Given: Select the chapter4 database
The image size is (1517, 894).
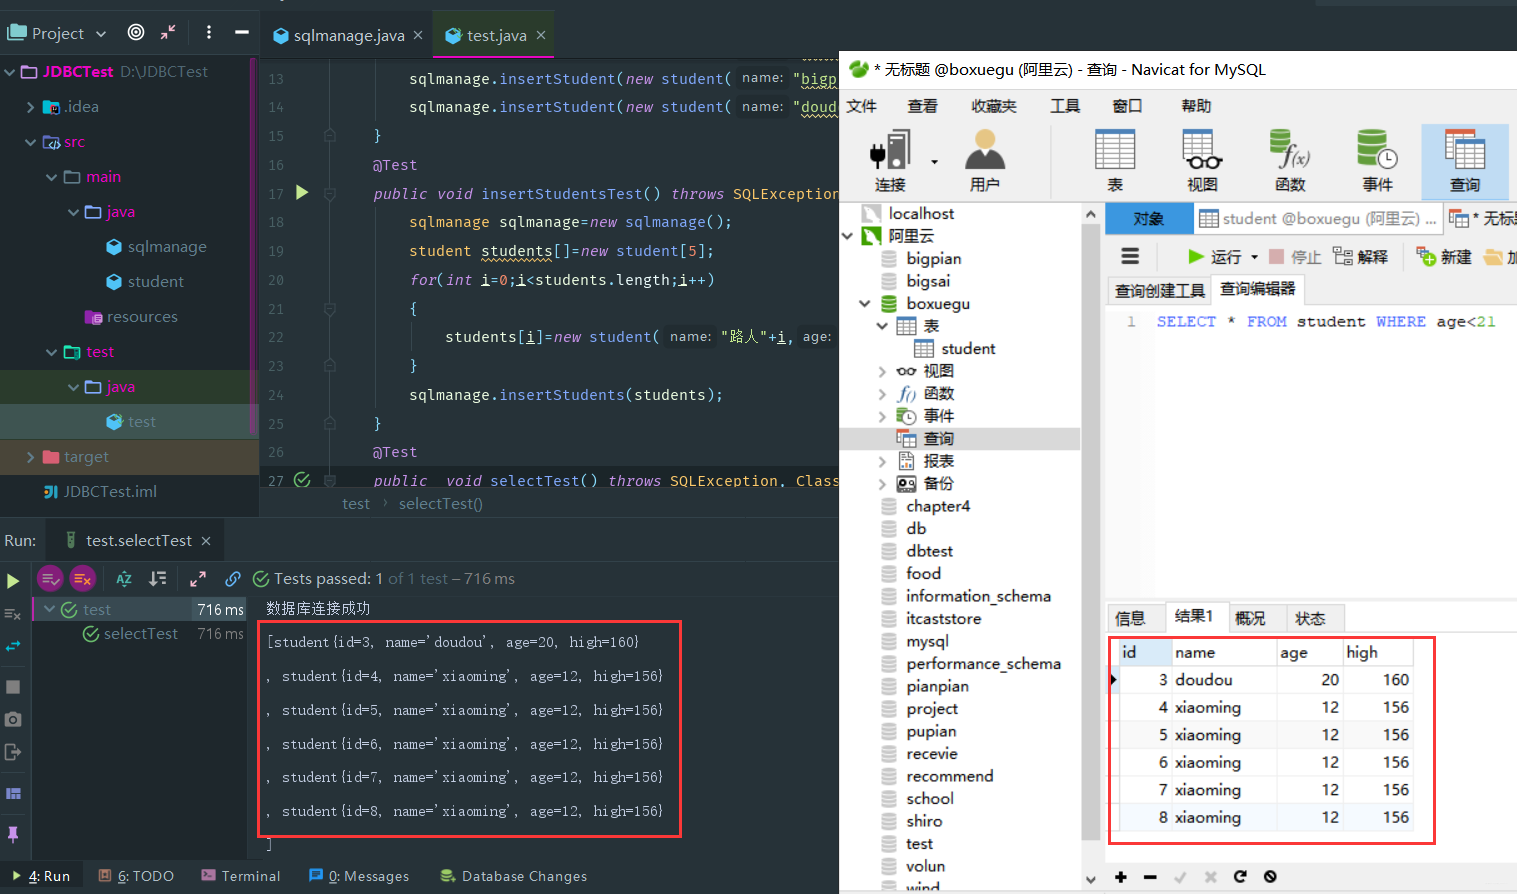Looking at the screenshot, I should 926,506.
